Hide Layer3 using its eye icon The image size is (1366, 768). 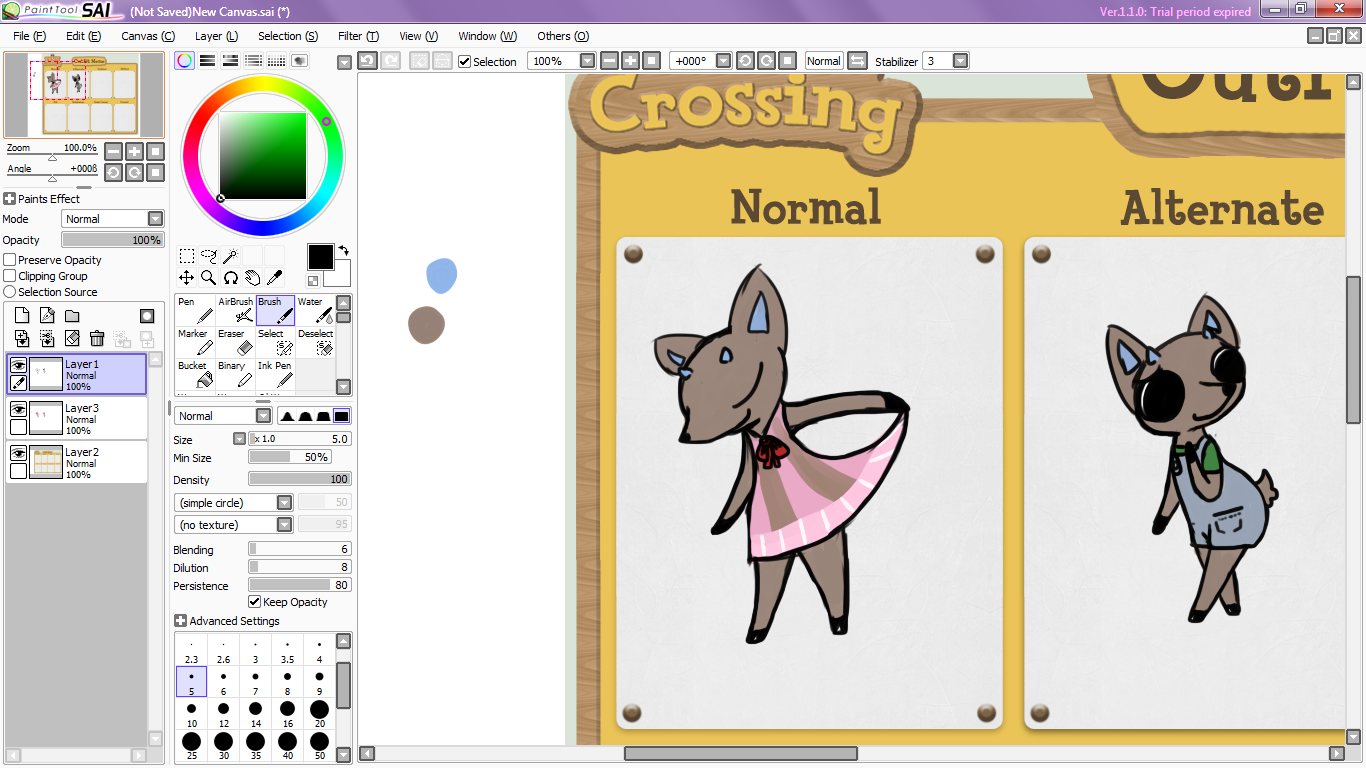(18, 409)
